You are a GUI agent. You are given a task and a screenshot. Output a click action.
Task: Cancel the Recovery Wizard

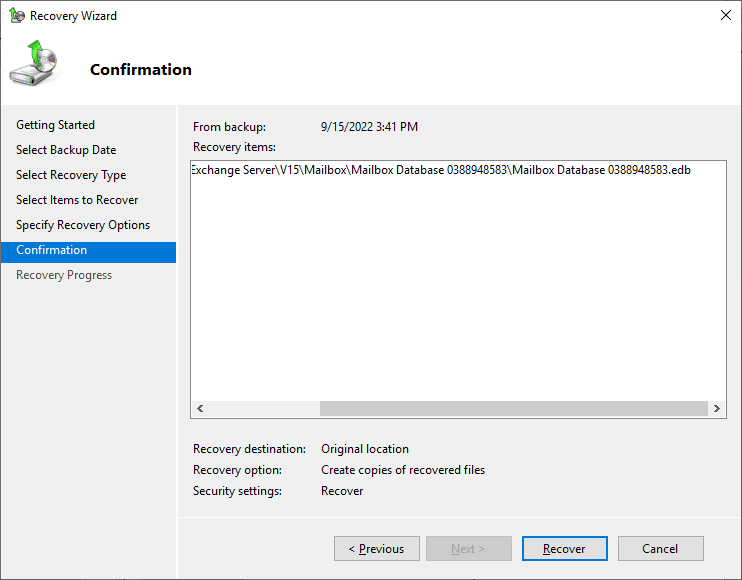tap(661, 548)
